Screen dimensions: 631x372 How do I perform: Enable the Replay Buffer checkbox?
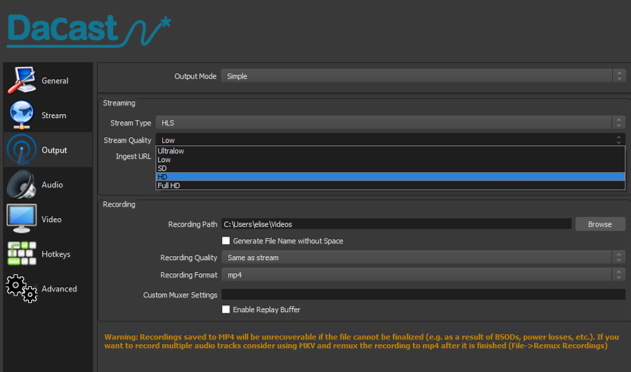click(226, 309)
